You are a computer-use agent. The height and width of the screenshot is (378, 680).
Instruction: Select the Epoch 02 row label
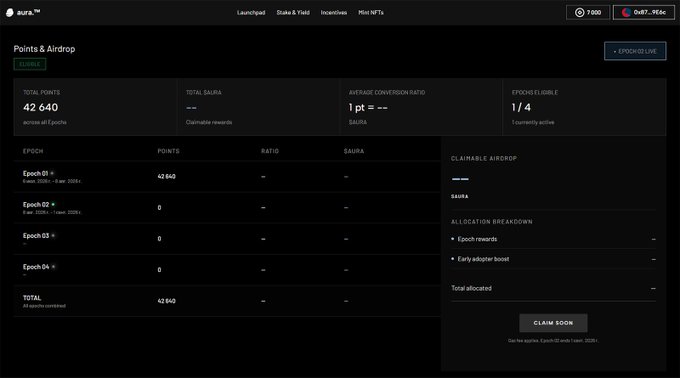click(x=36, y=205)
